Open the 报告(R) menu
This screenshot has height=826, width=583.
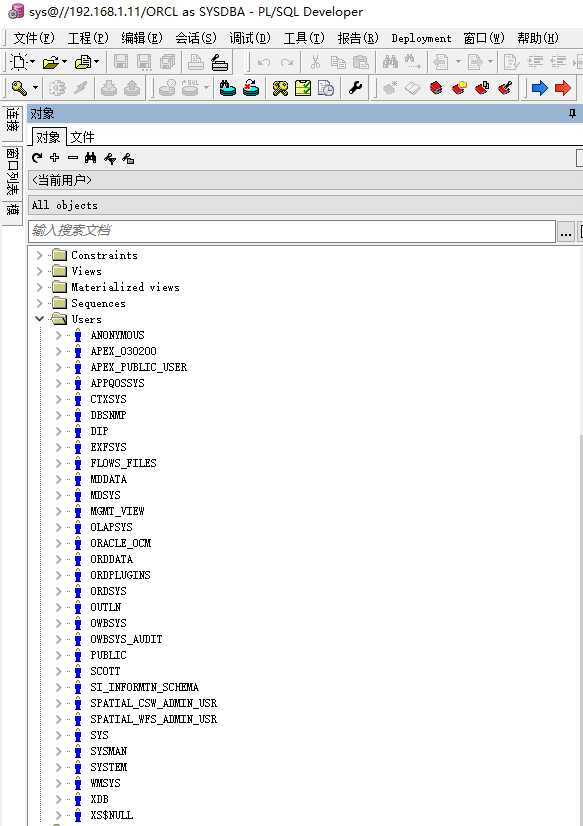(x=358, y=38)
